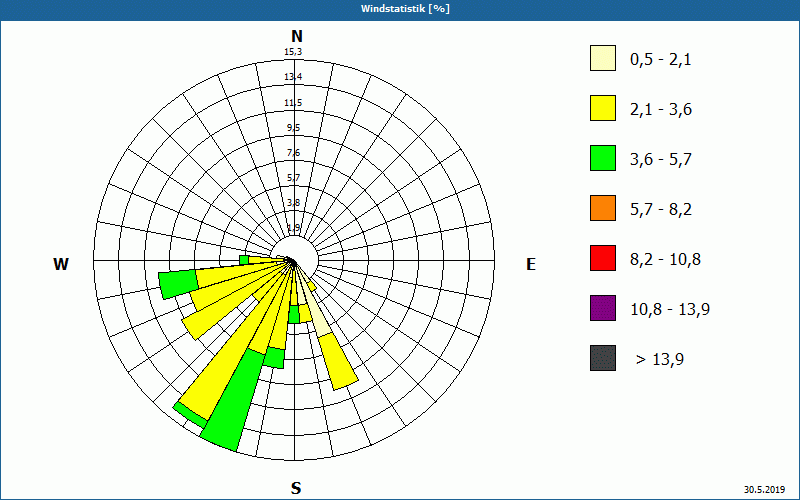Click the pale yellow 0,5 - 2,1 legend swatch
The height and width of the screenshot is (500, 800).
(x=603, y=58)
